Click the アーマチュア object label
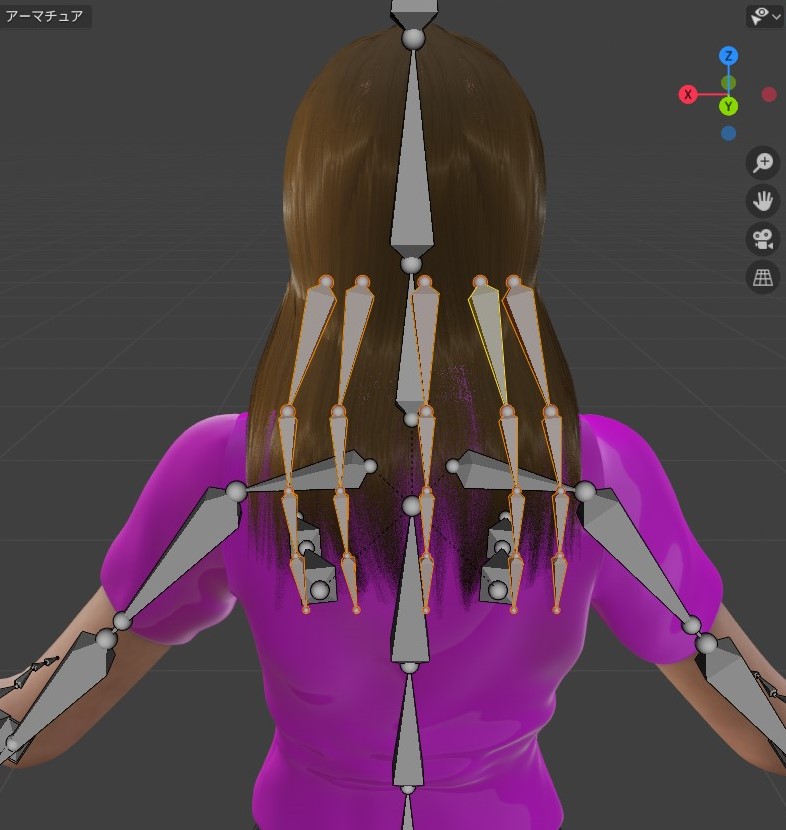The height and width of the screenshot is (830, 786). pos(44,16)
